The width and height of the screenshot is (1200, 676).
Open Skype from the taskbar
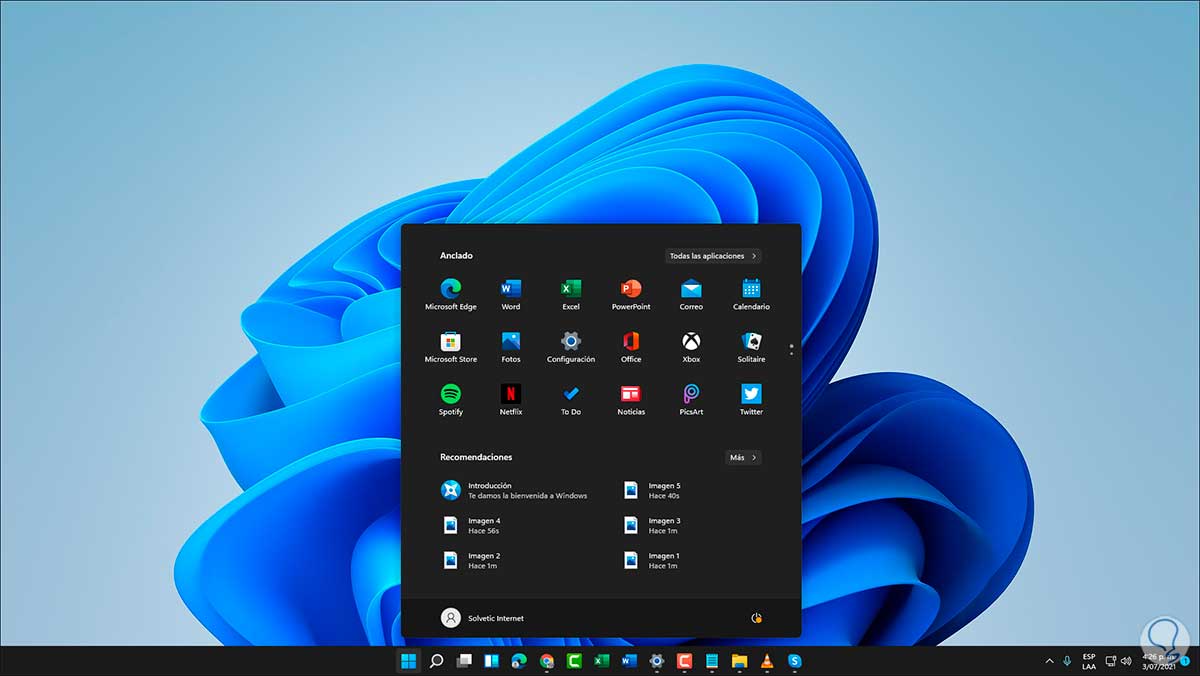(795, 661)
